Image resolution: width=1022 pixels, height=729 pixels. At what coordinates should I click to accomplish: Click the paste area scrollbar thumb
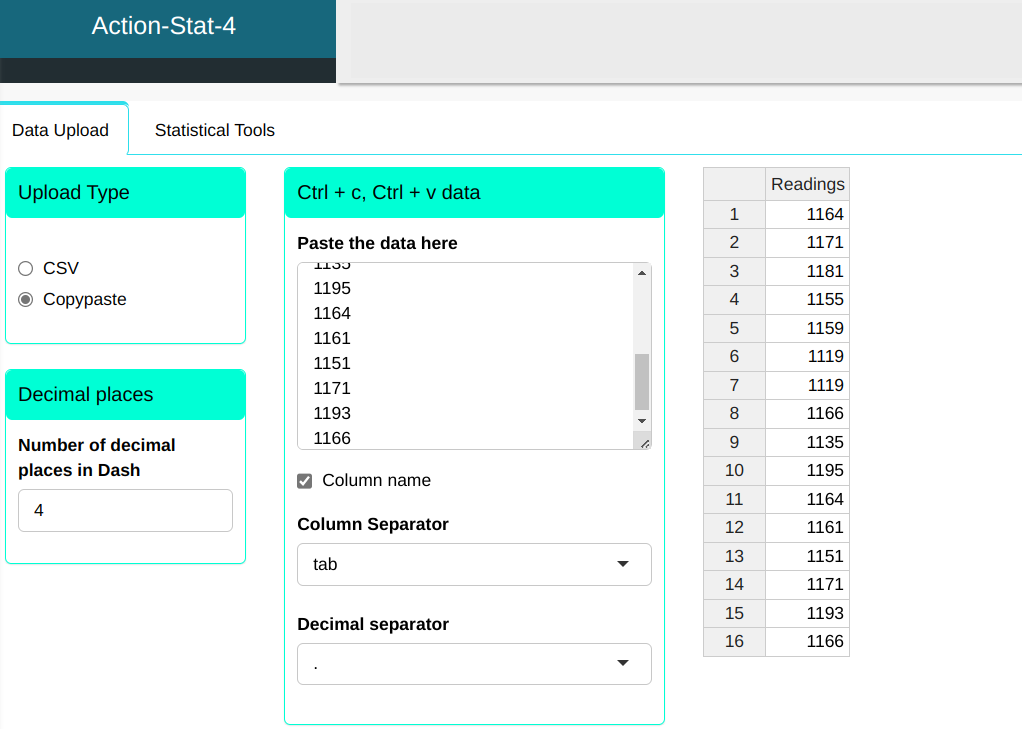click(642, 381)
